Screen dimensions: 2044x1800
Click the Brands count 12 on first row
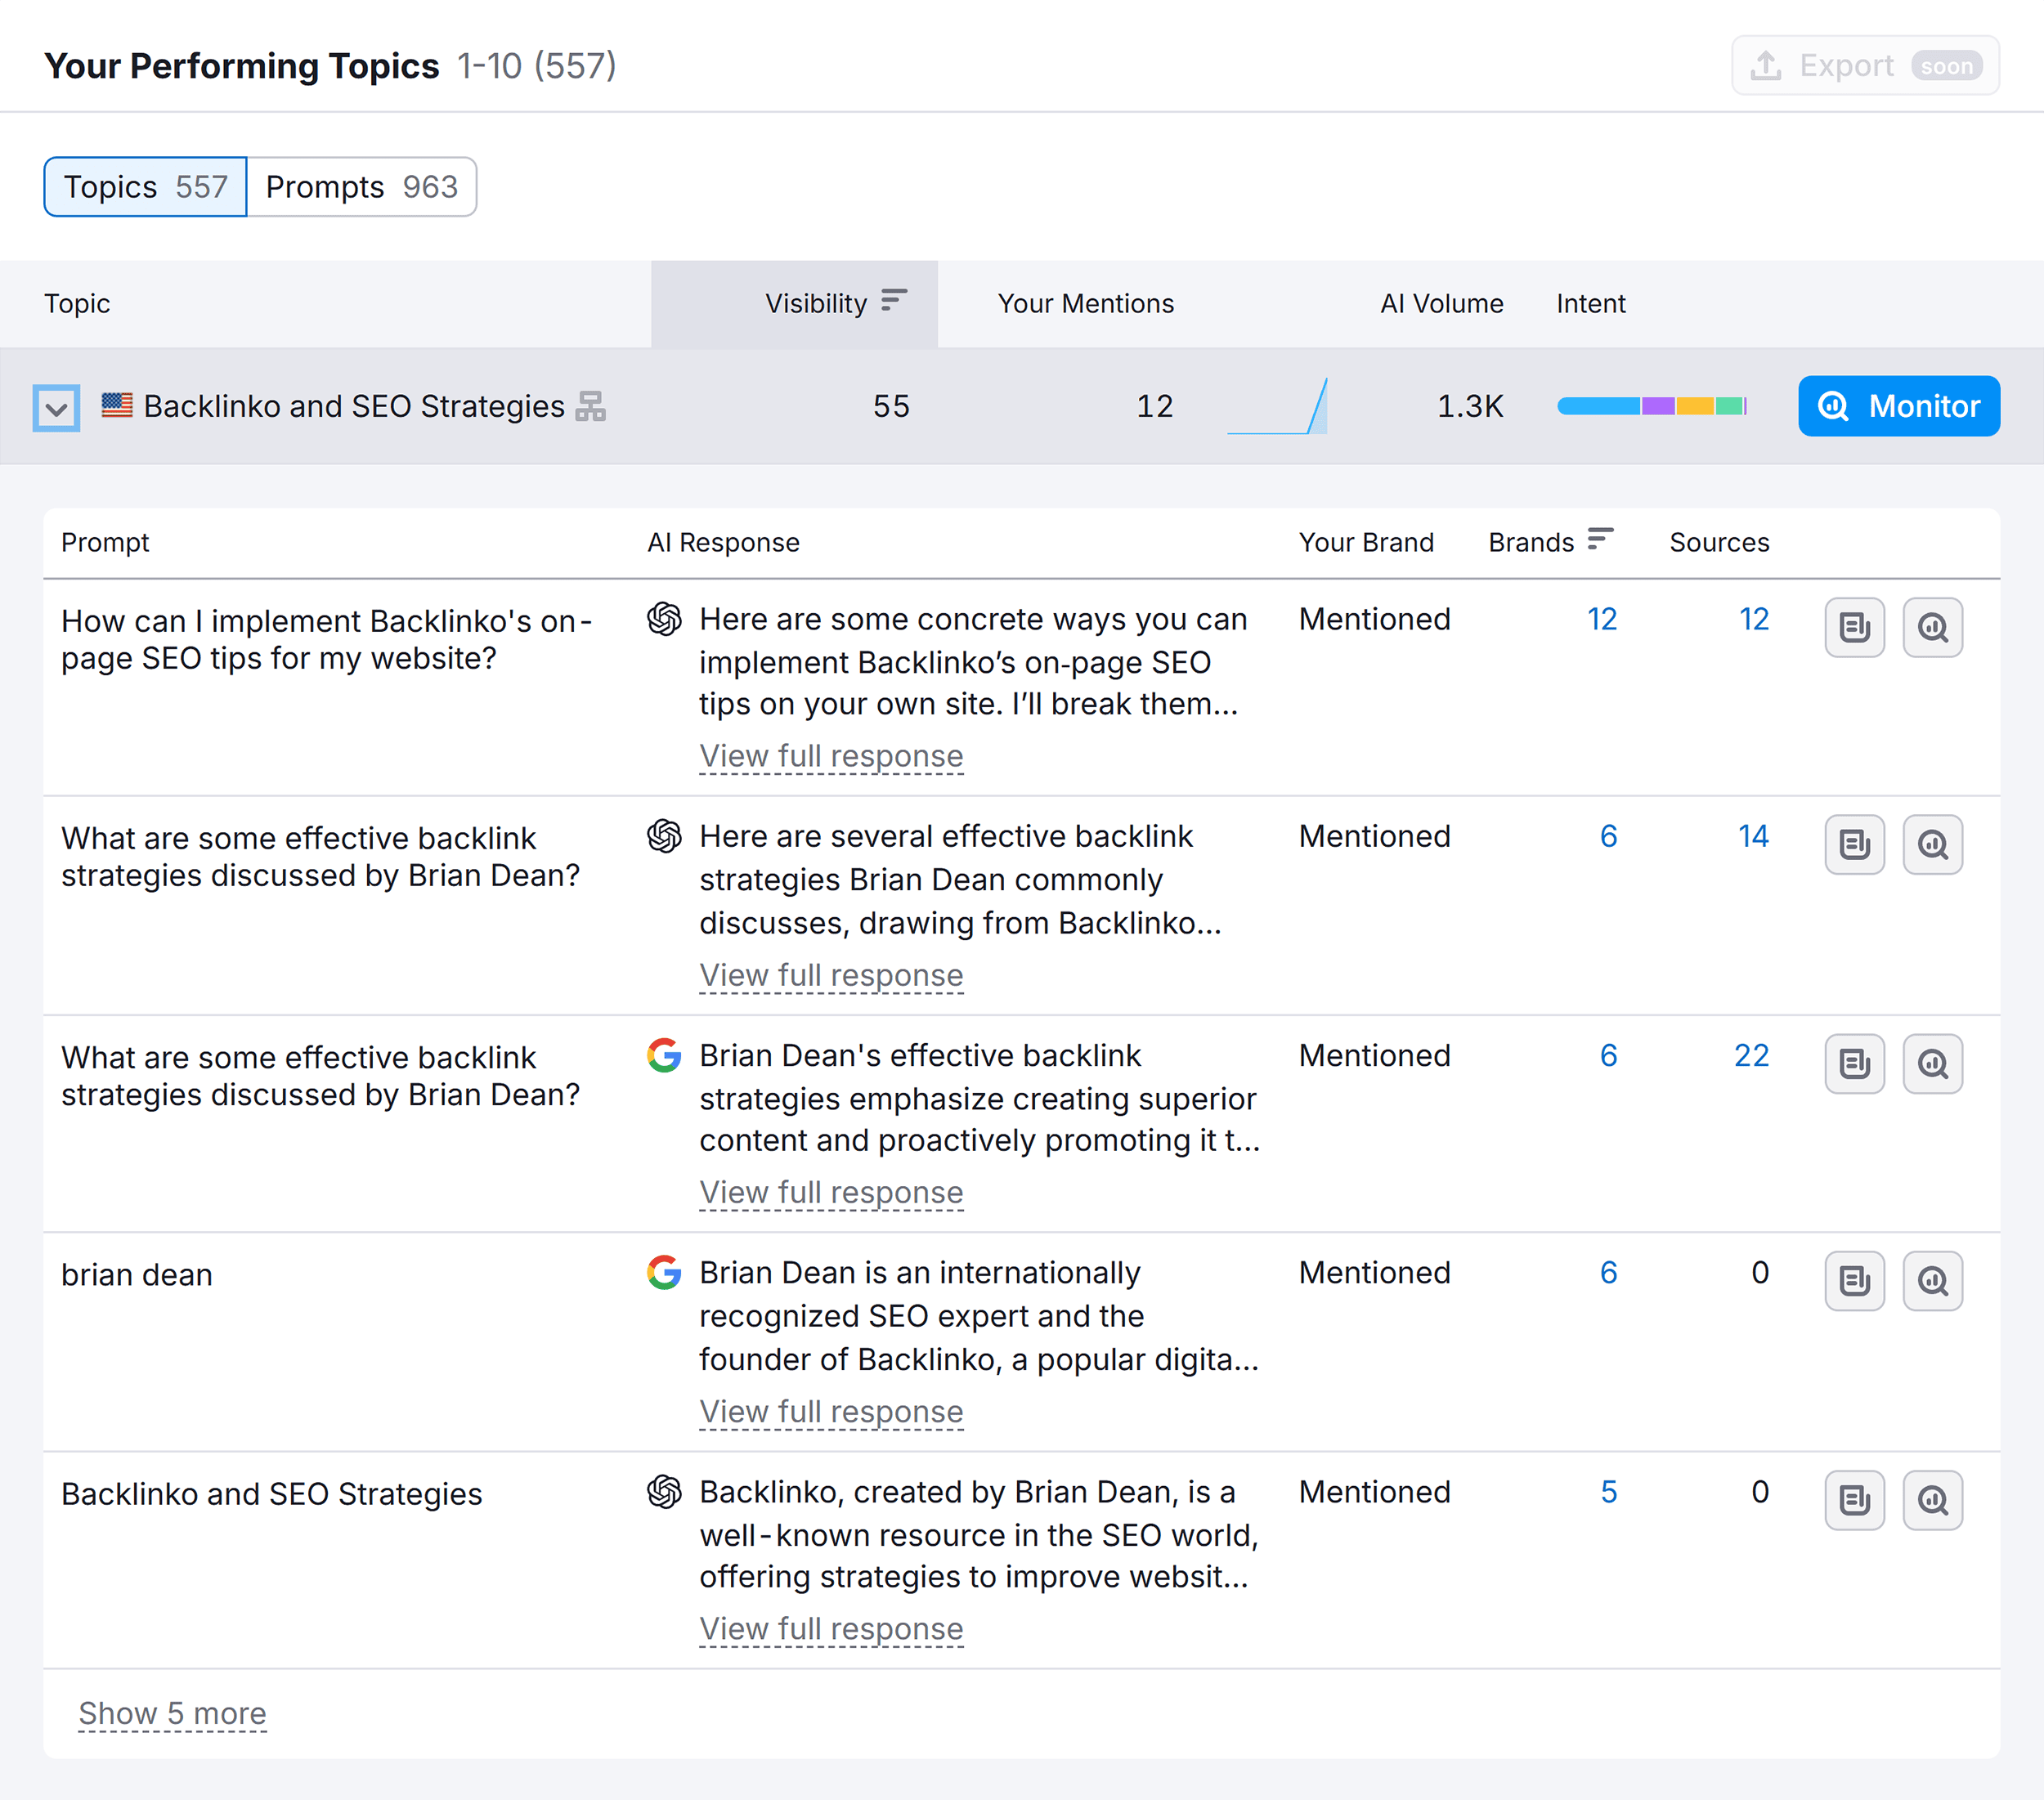click(1602, 619)
